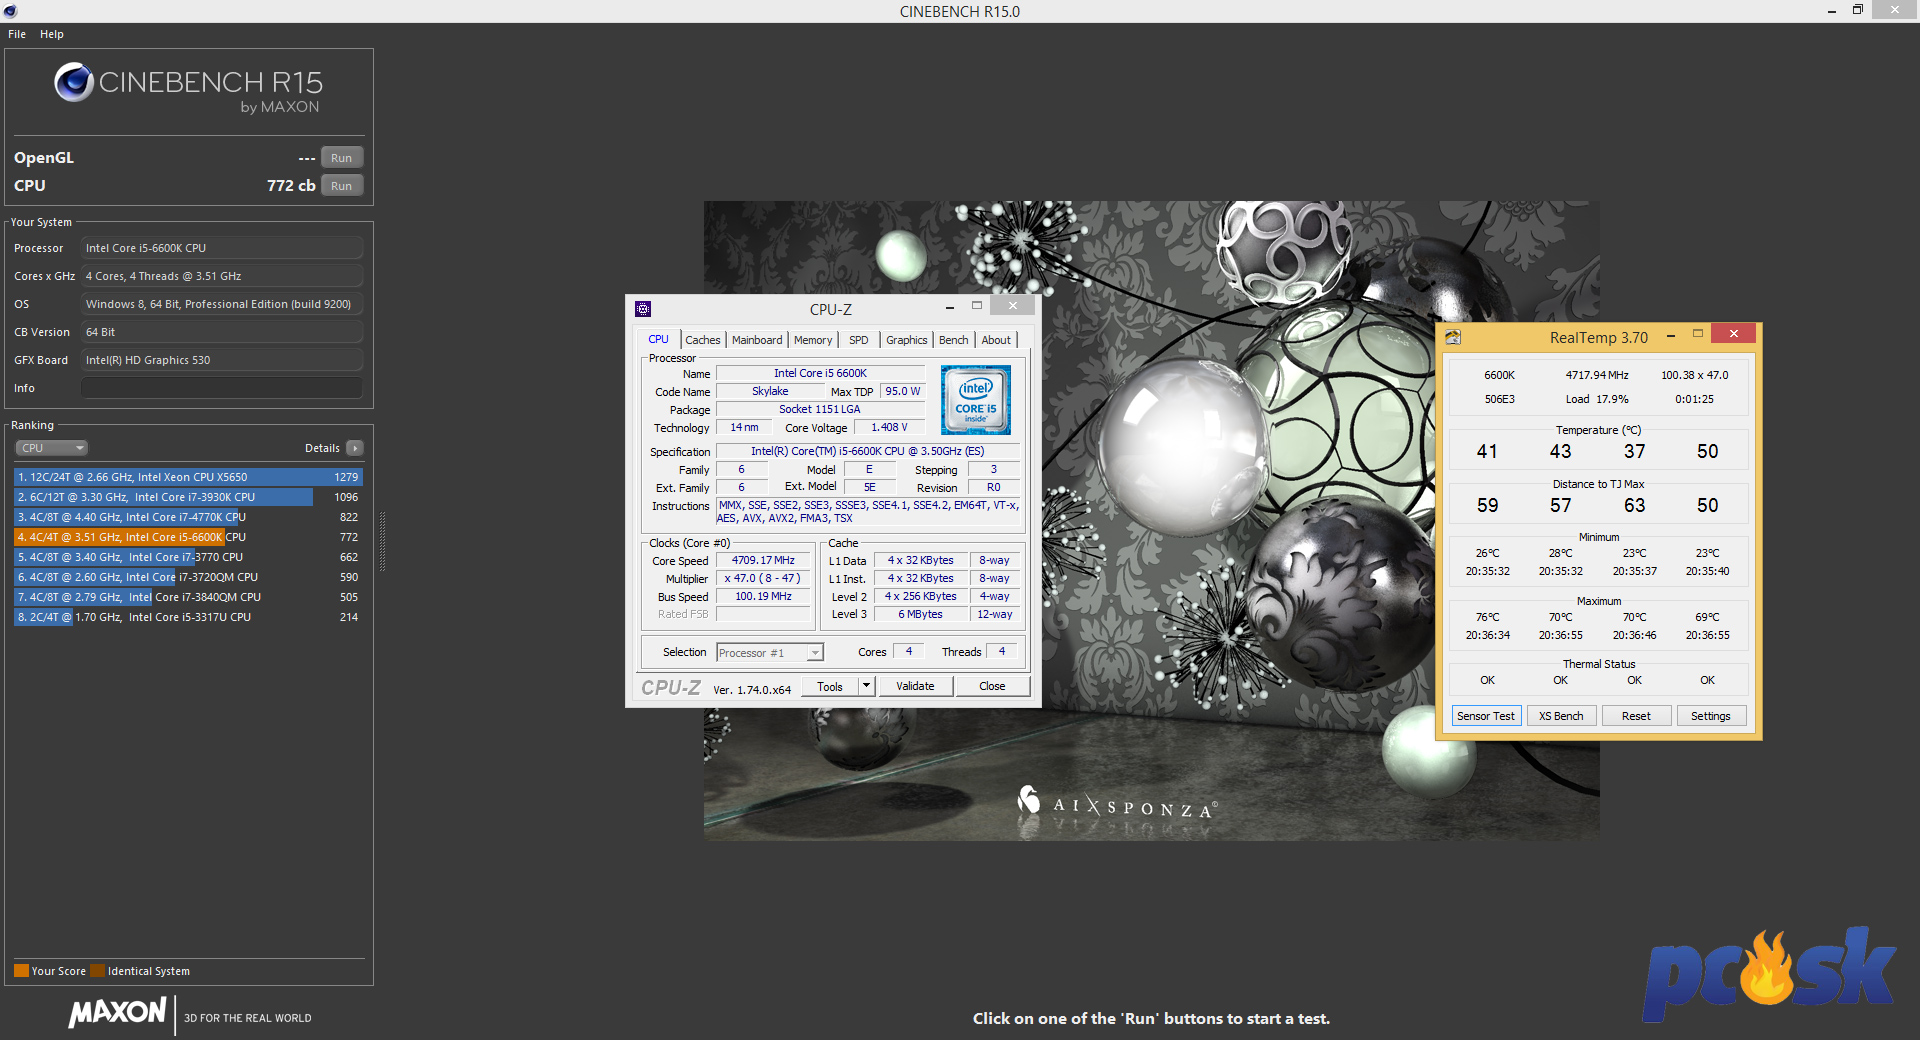Click the ranking panel resize grip handle
This screenshot has width=1920, height=1040.
(382, 541)
